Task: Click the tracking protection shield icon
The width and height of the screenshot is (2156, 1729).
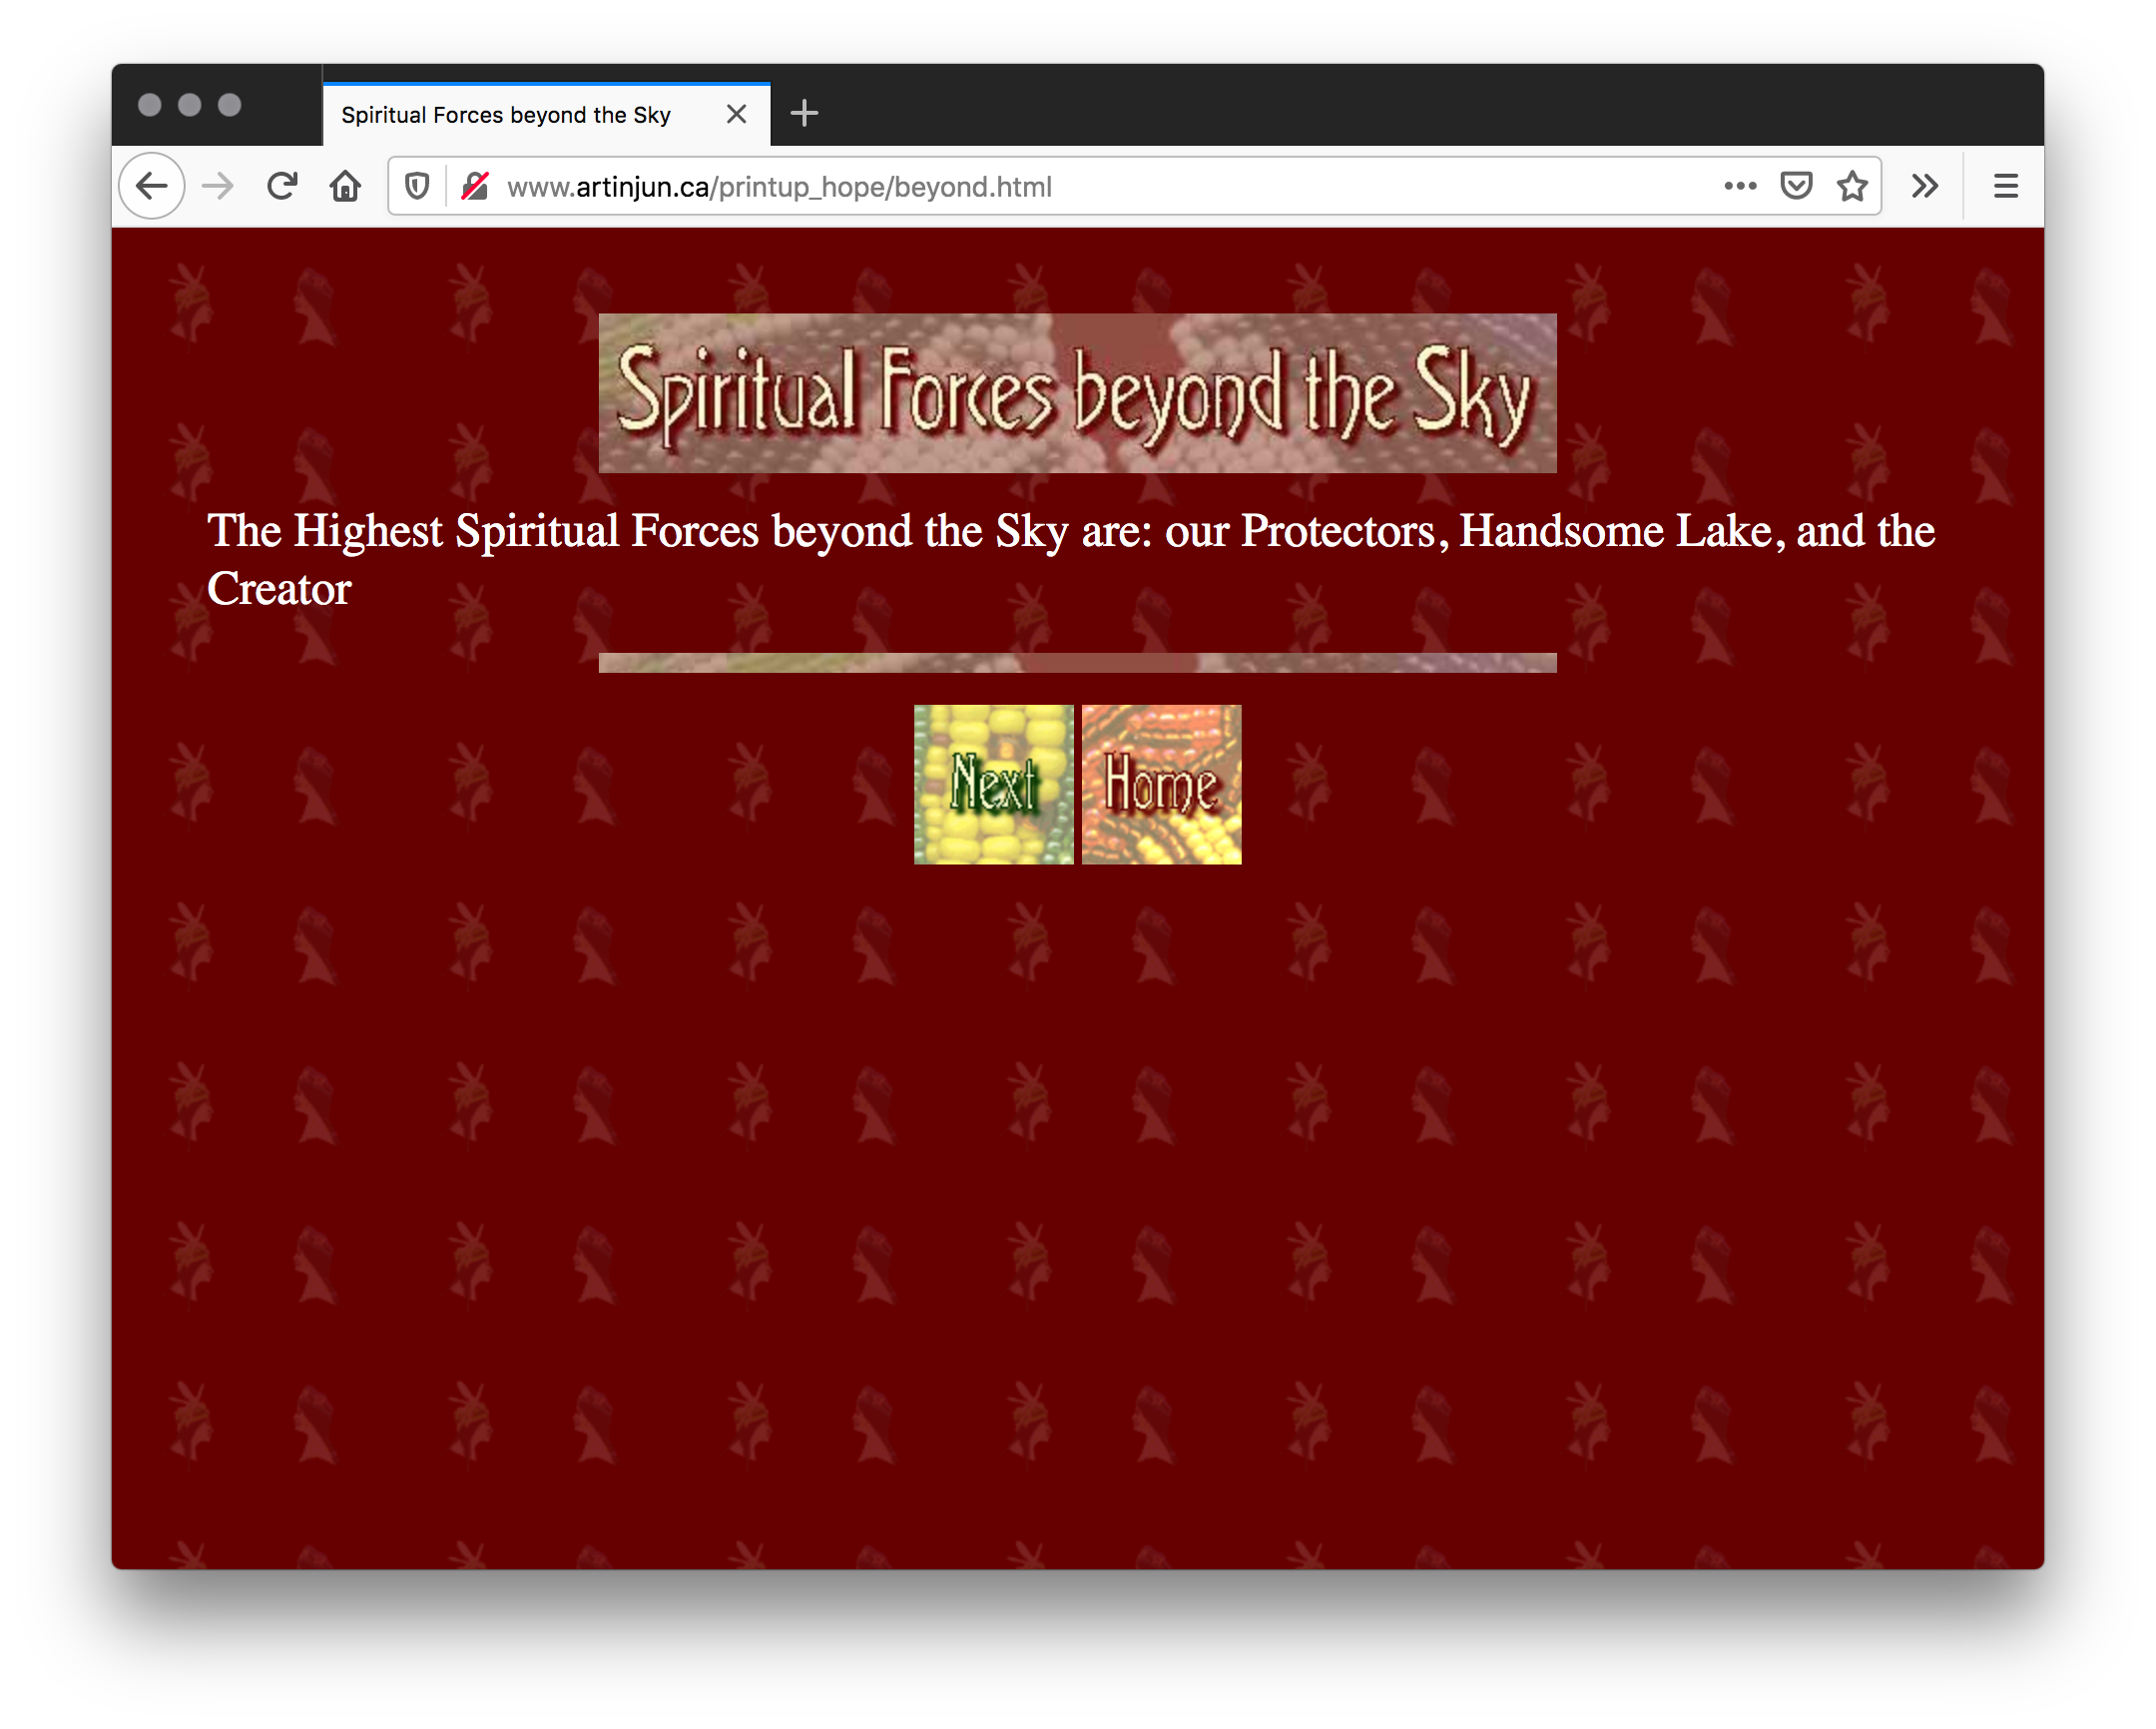Action: point(418,189)
